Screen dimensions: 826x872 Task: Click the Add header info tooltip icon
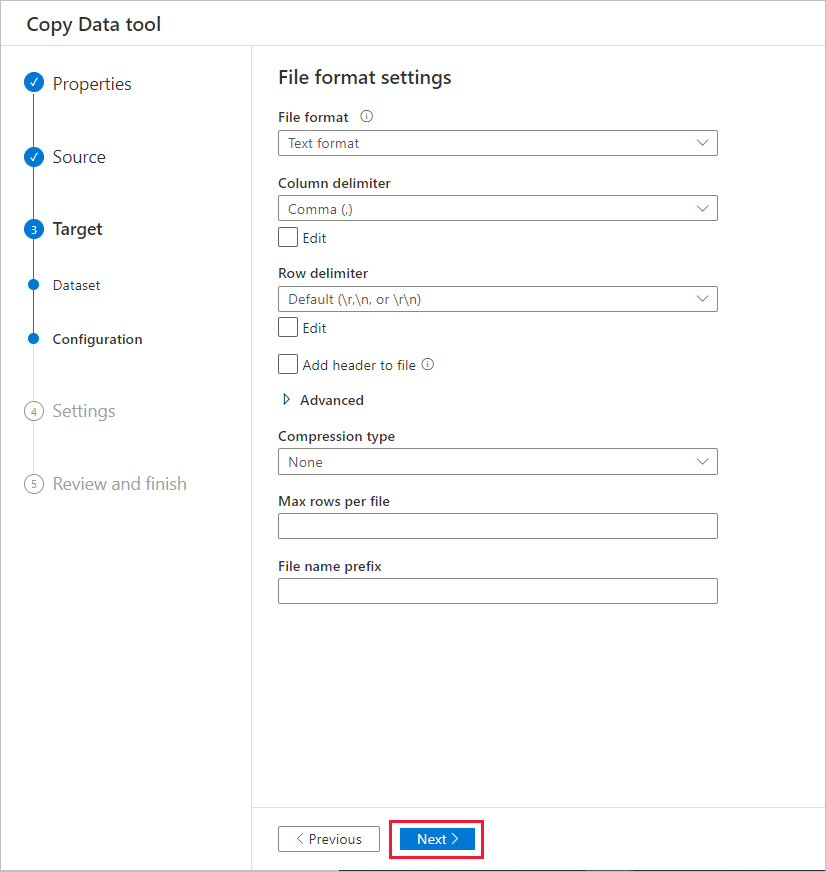click(428, 364)
